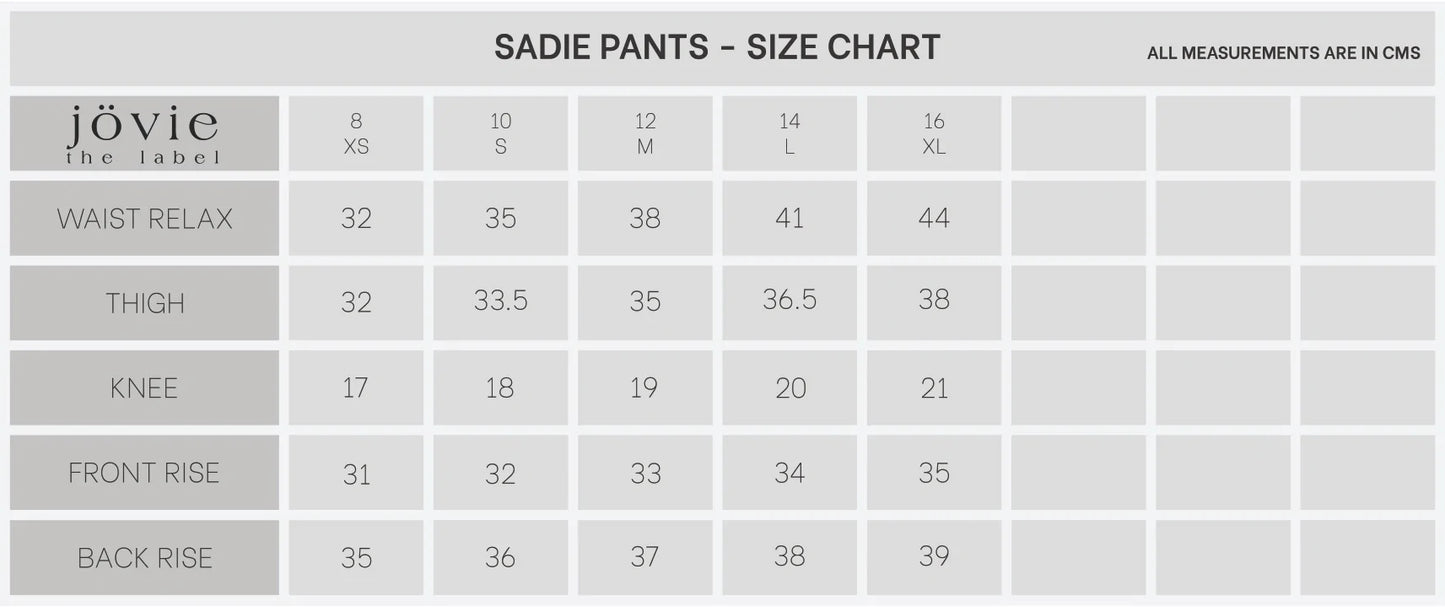
Task: Click the Sadie Pants - Size Chart title
Action: point(717,48)
